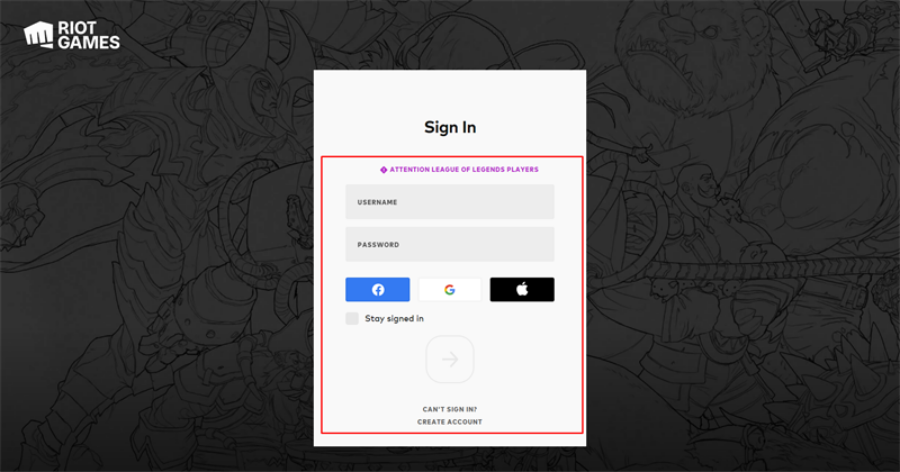Submit login with the arrow button

[450, 359]
